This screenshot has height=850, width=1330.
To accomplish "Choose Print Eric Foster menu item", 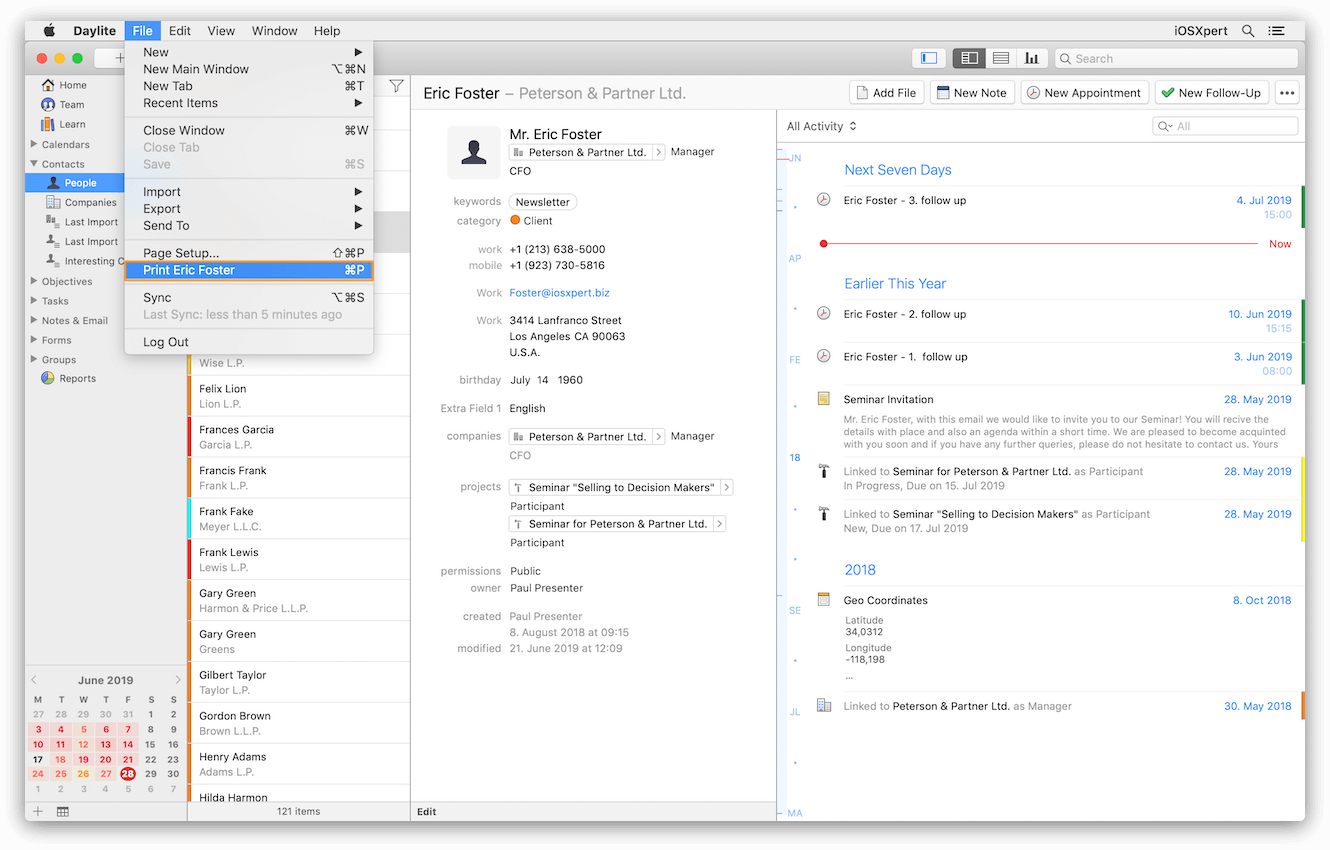I will tap(249, 270).
